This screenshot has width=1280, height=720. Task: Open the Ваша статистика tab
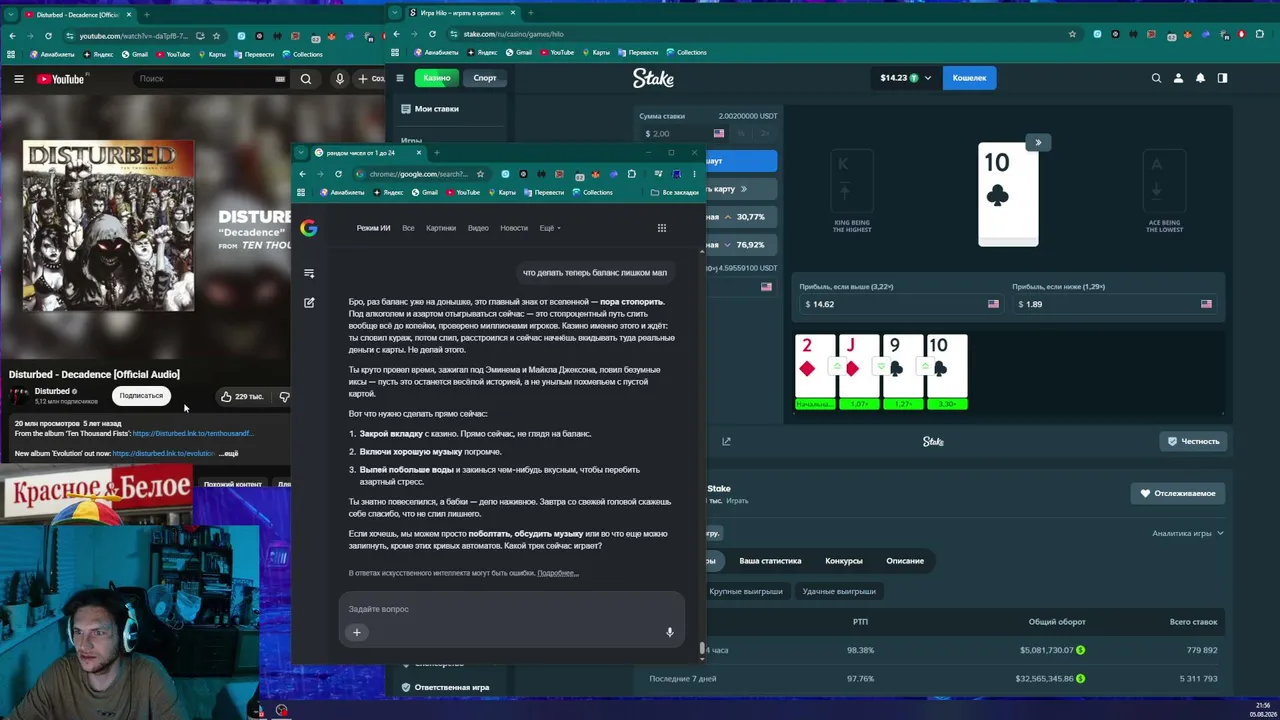pos(770,561)
